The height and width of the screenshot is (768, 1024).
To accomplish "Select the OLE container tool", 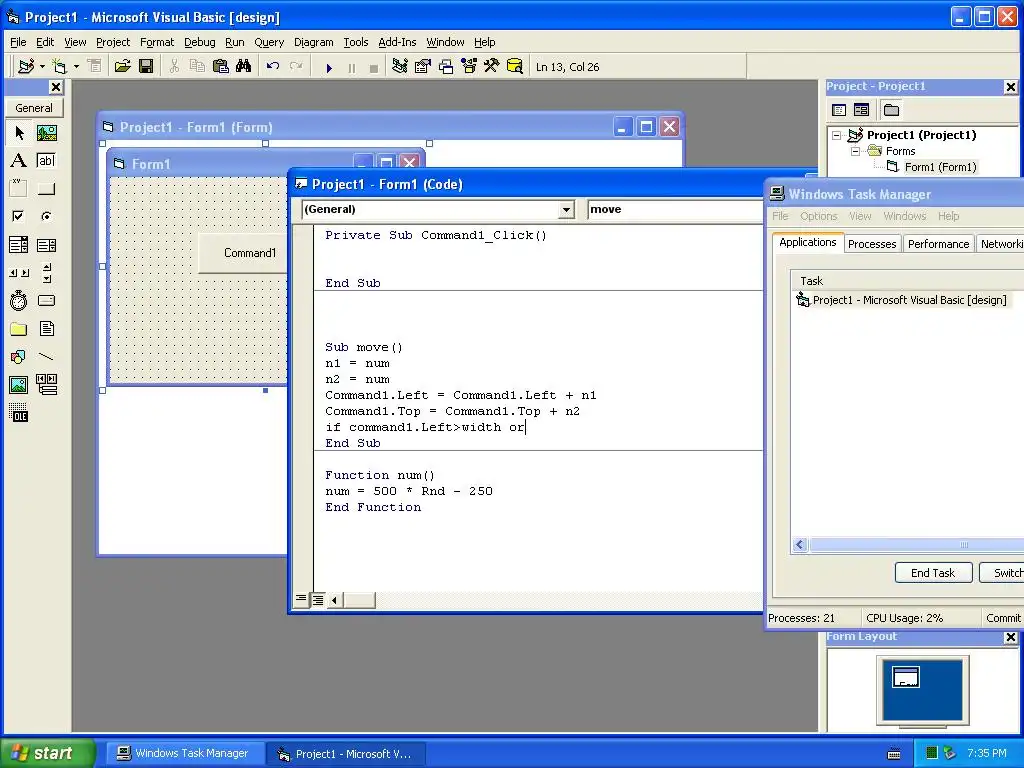I will [x=19, y=413].
